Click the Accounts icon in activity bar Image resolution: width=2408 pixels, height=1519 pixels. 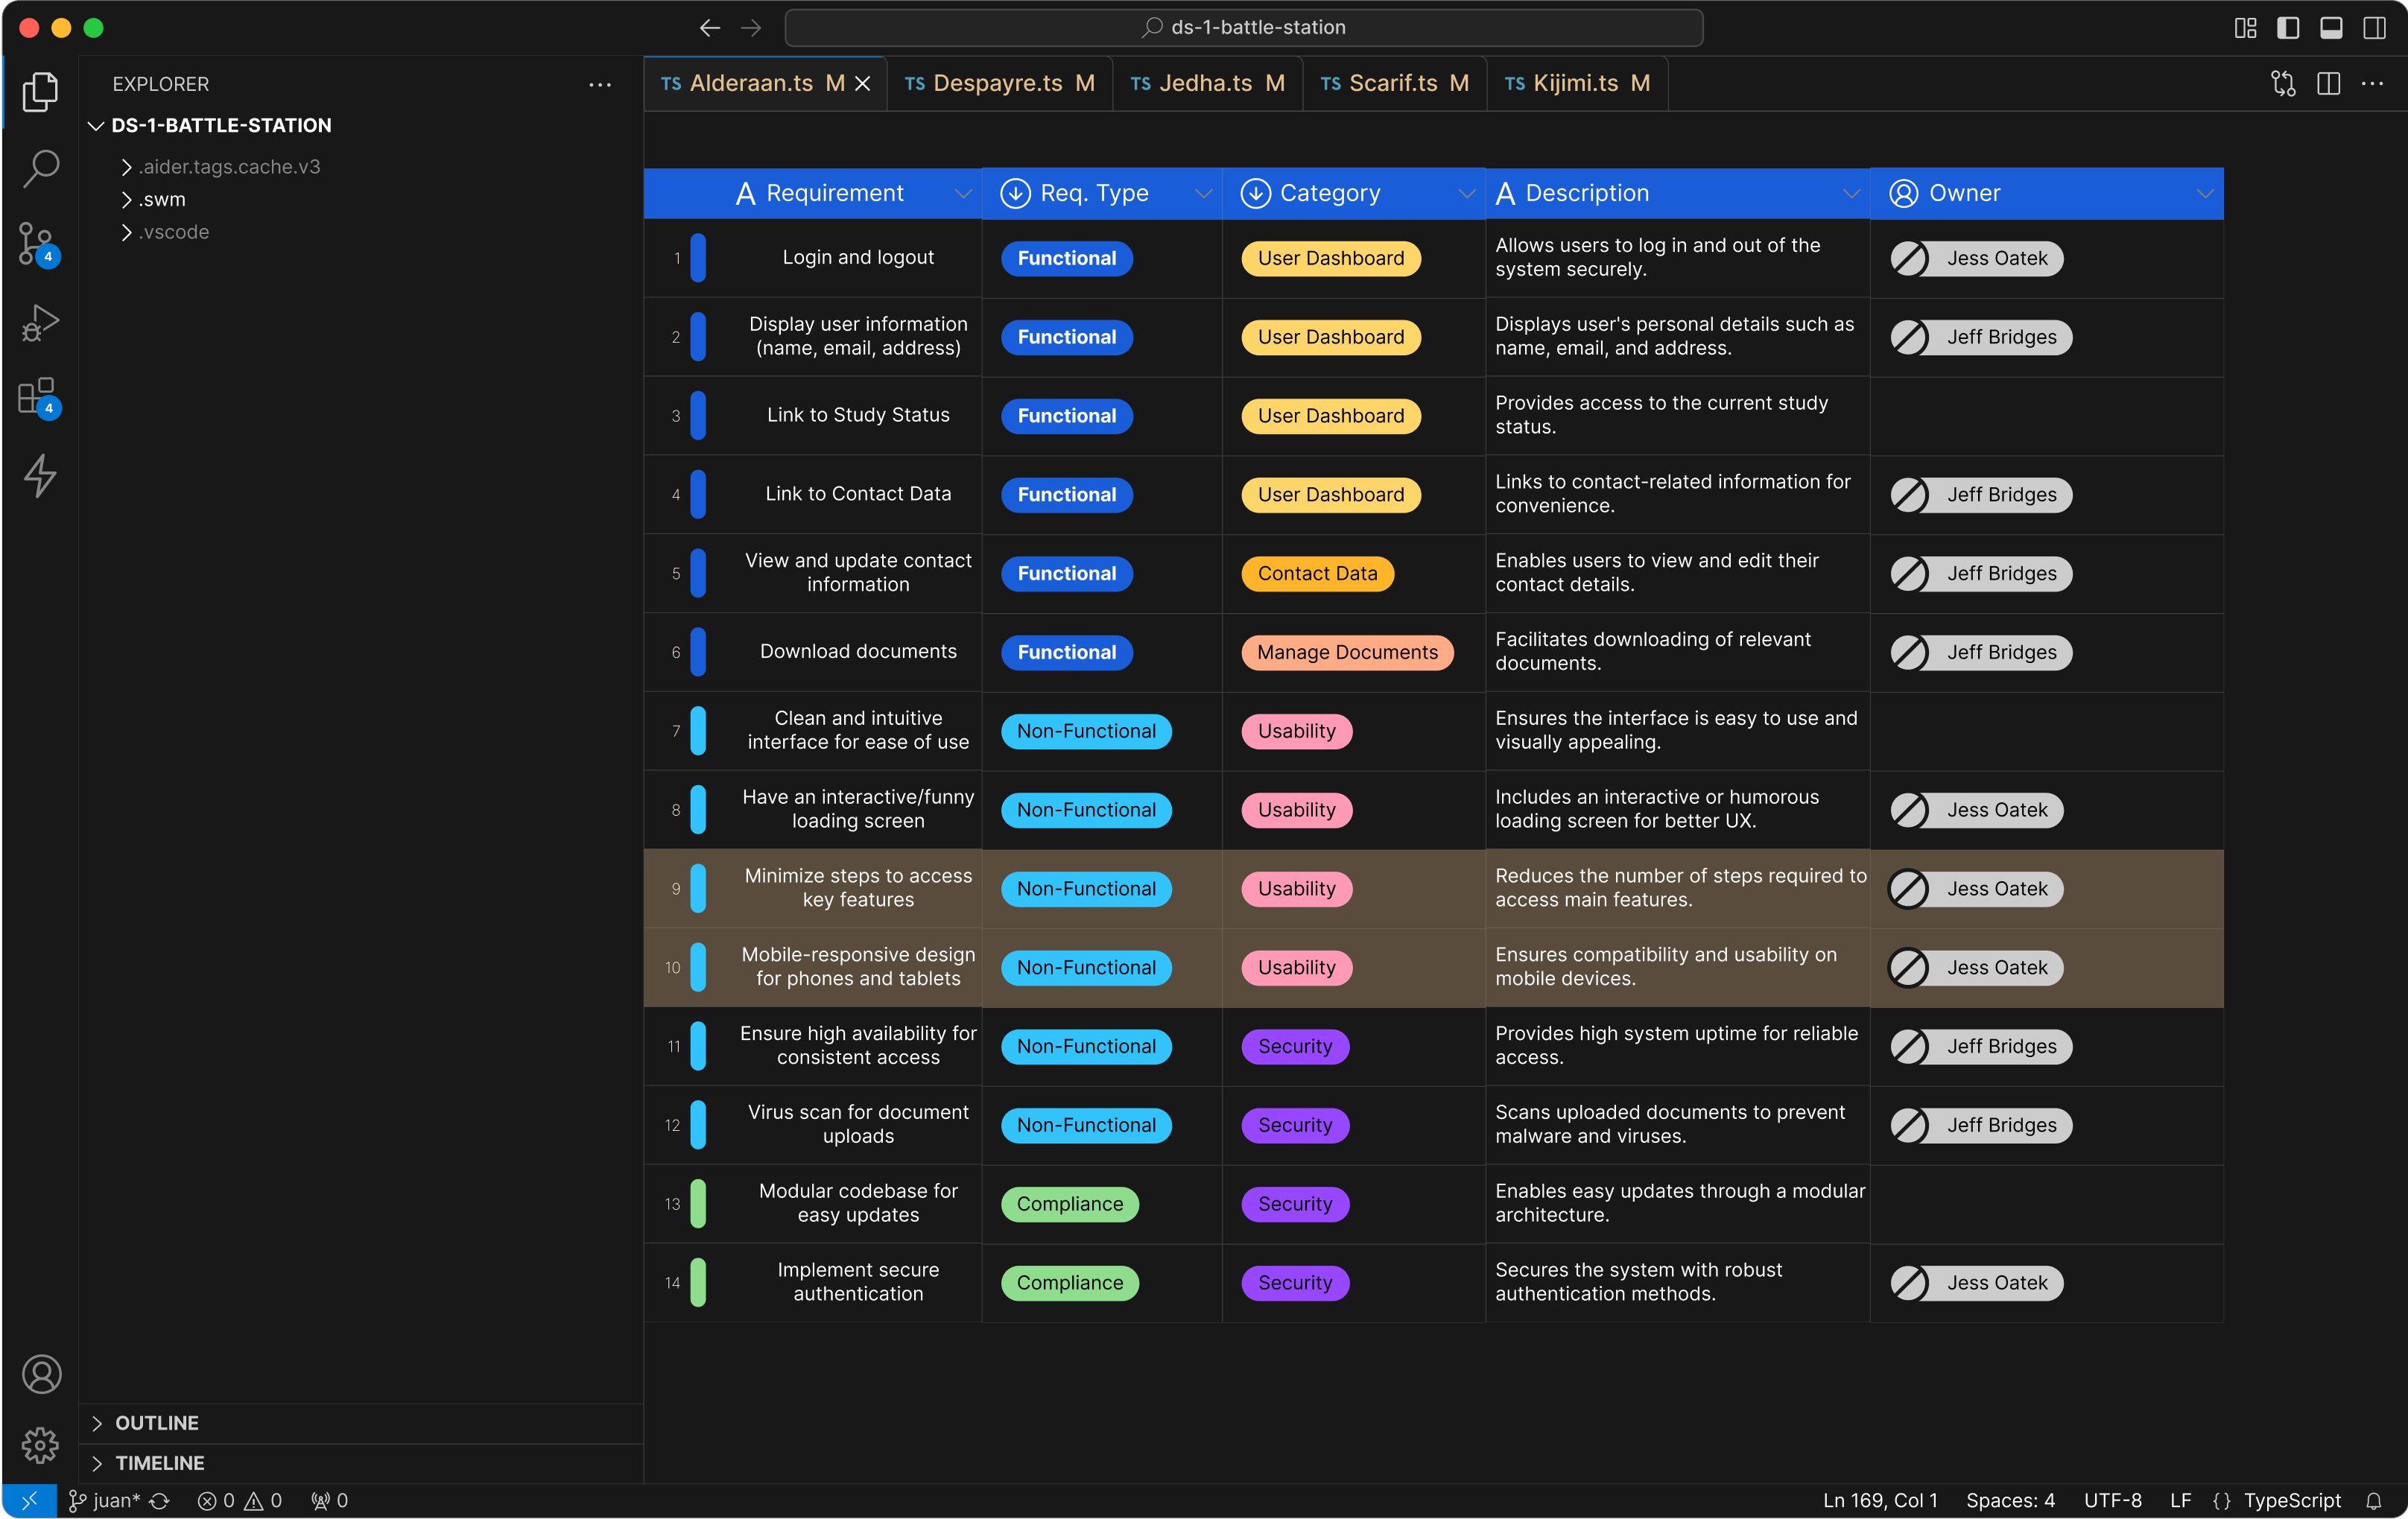click(40, 1373)
